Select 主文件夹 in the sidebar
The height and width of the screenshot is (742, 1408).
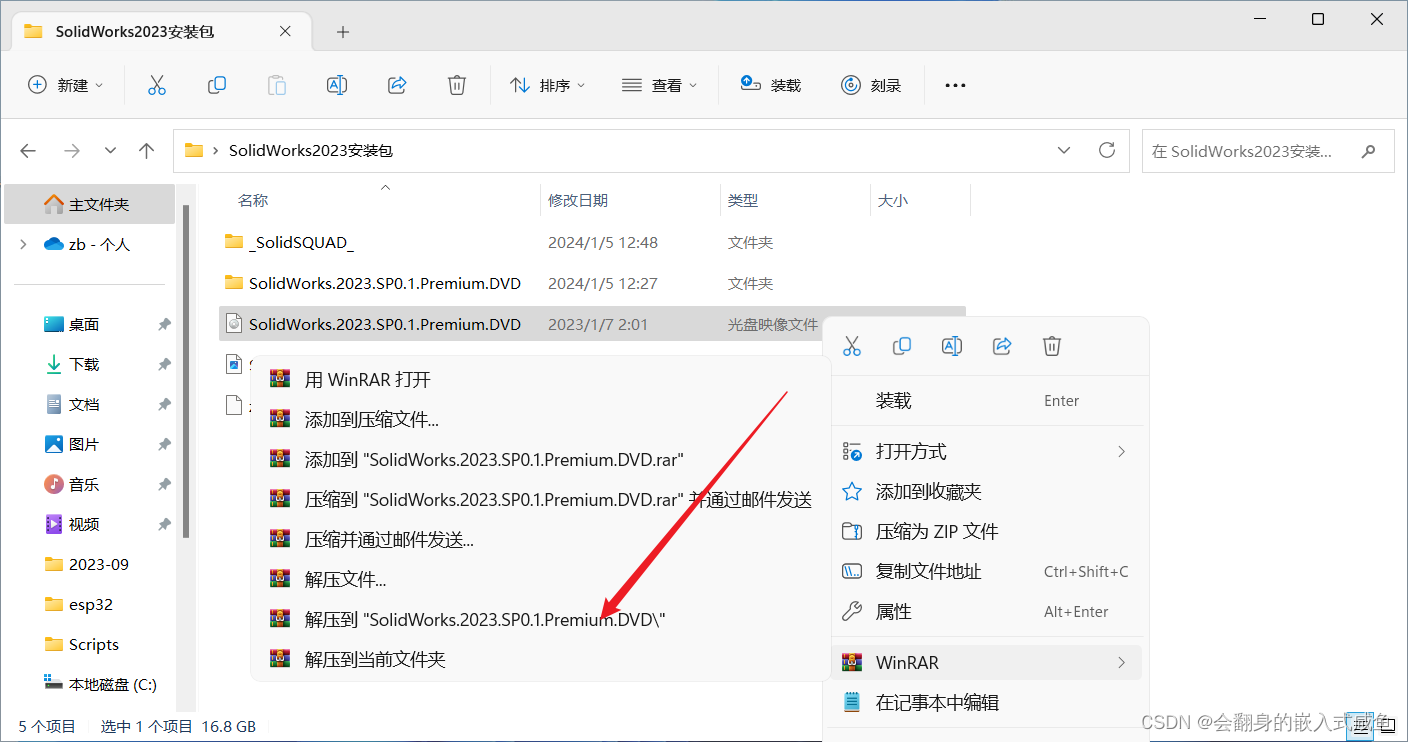(91, 204)
